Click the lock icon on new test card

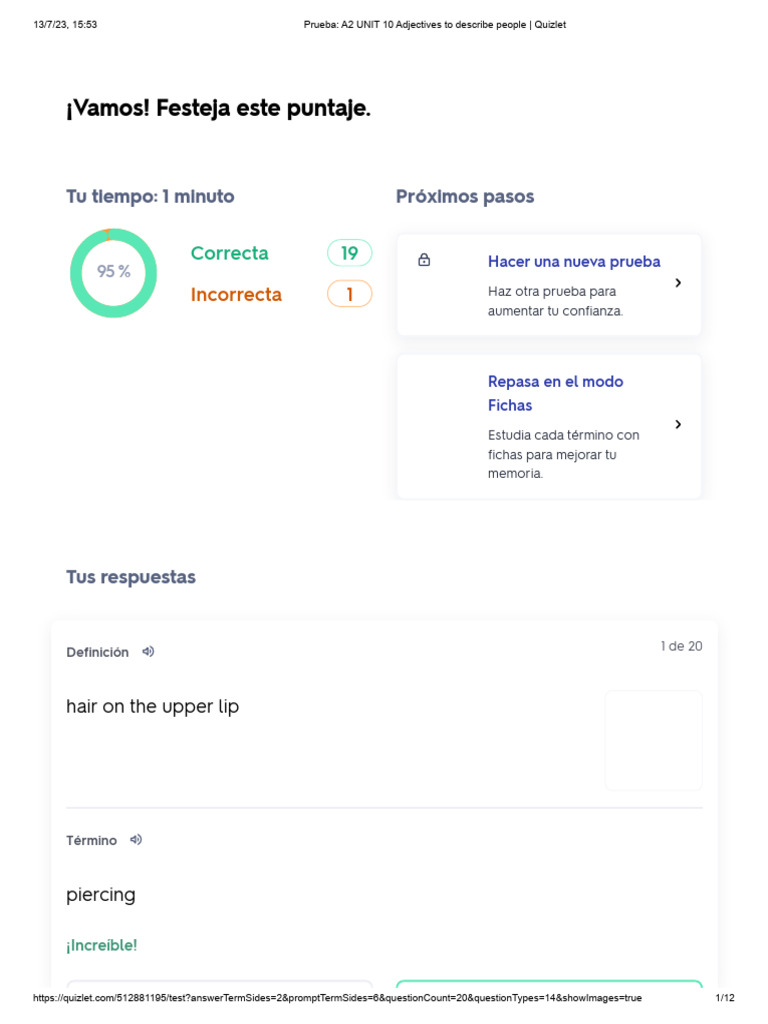424,260
